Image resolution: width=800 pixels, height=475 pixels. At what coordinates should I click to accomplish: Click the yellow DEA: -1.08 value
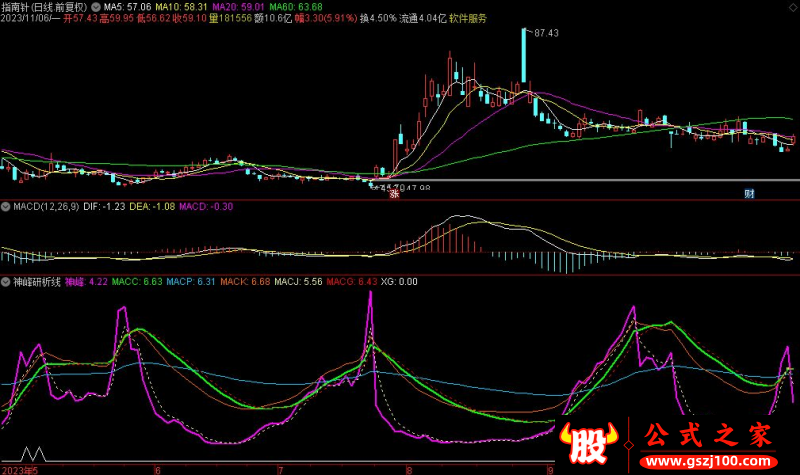(152, 207)
